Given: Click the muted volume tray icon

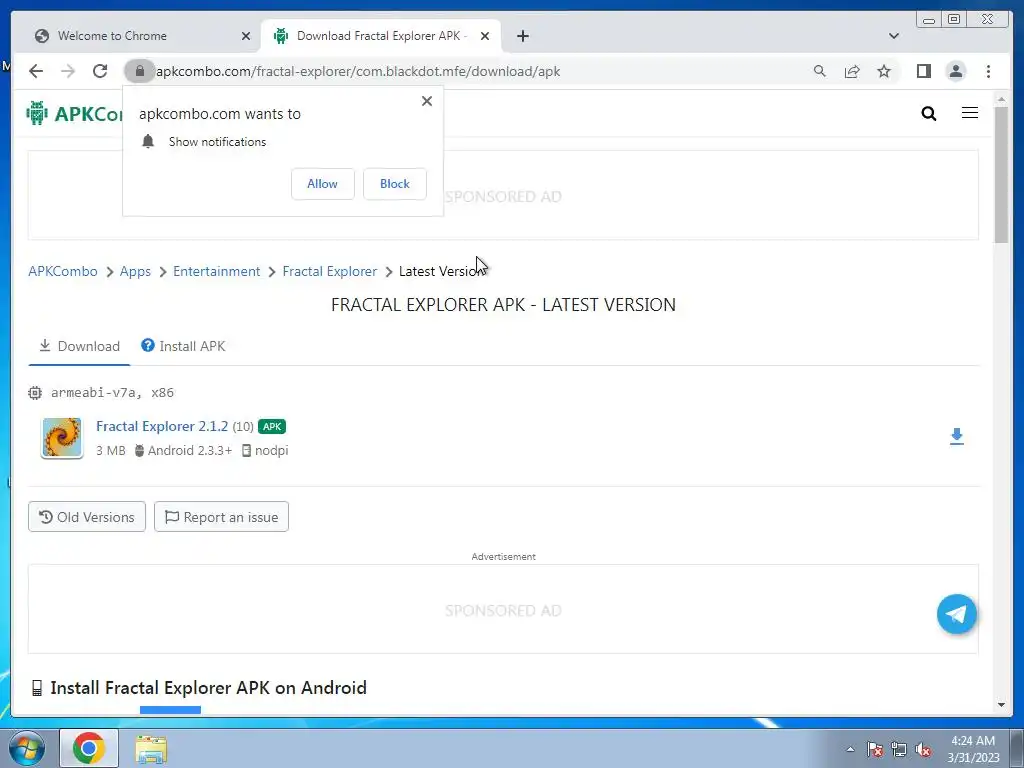Looking at the screenshot, I should (923, 750).
